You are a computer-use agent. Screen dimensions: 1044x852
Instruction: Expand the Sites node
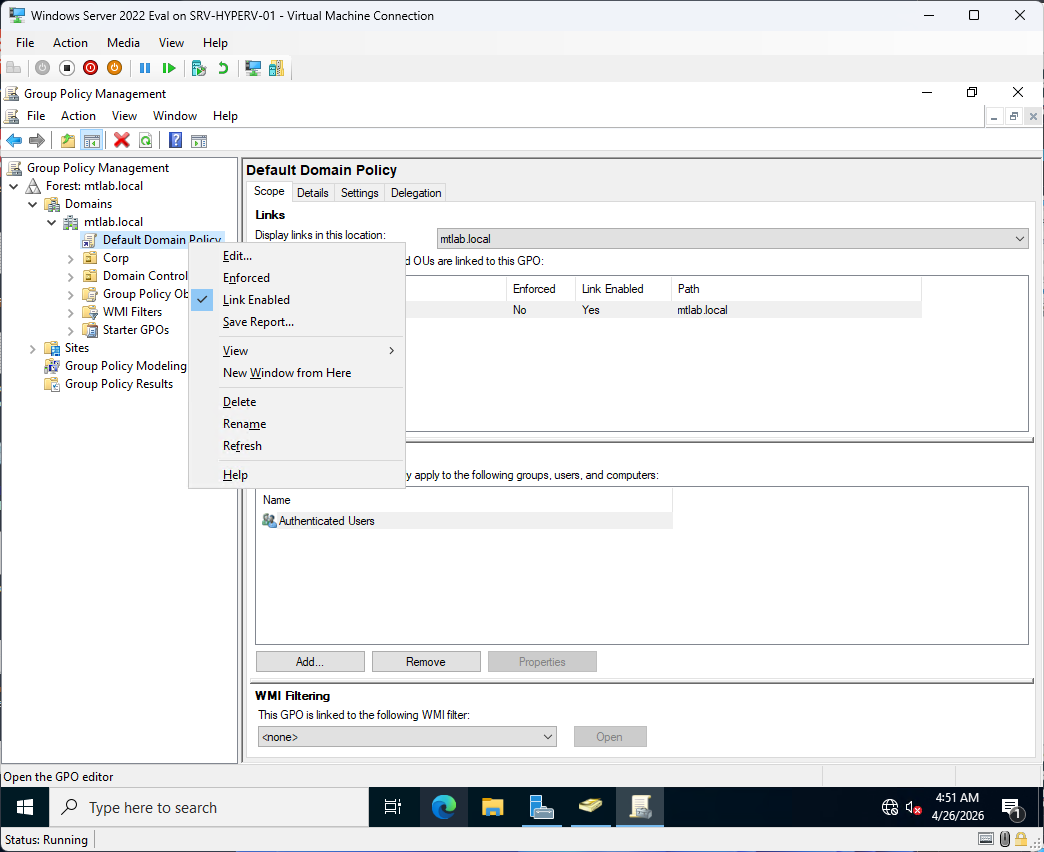(x=32, y=348)
